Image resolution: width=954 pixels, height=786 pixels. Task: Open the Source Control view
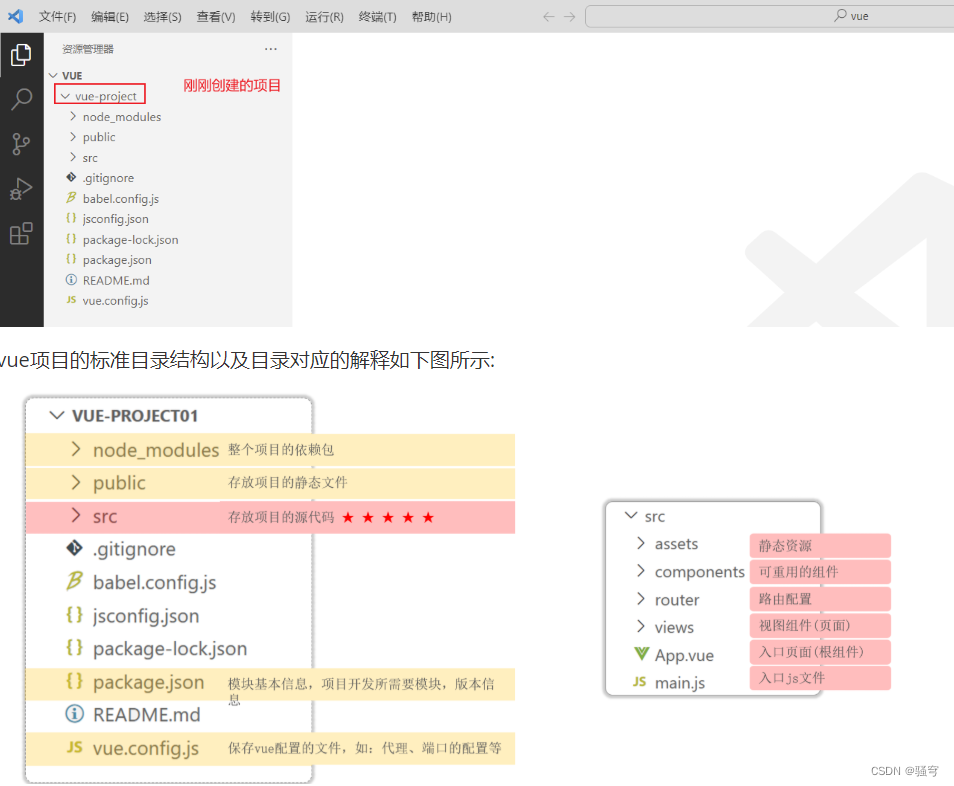(21, 144)
